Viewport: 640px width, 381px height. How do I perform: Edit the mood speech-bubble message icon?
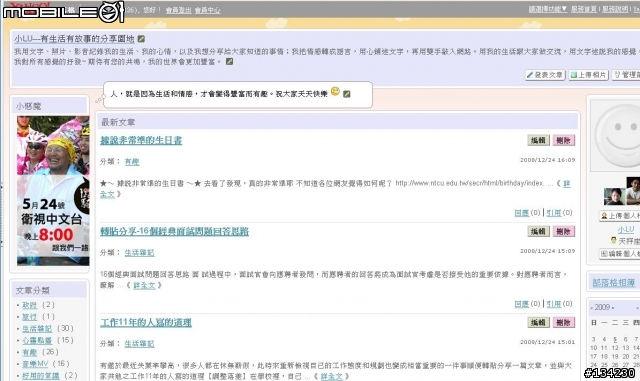click(x=347, y=94)
